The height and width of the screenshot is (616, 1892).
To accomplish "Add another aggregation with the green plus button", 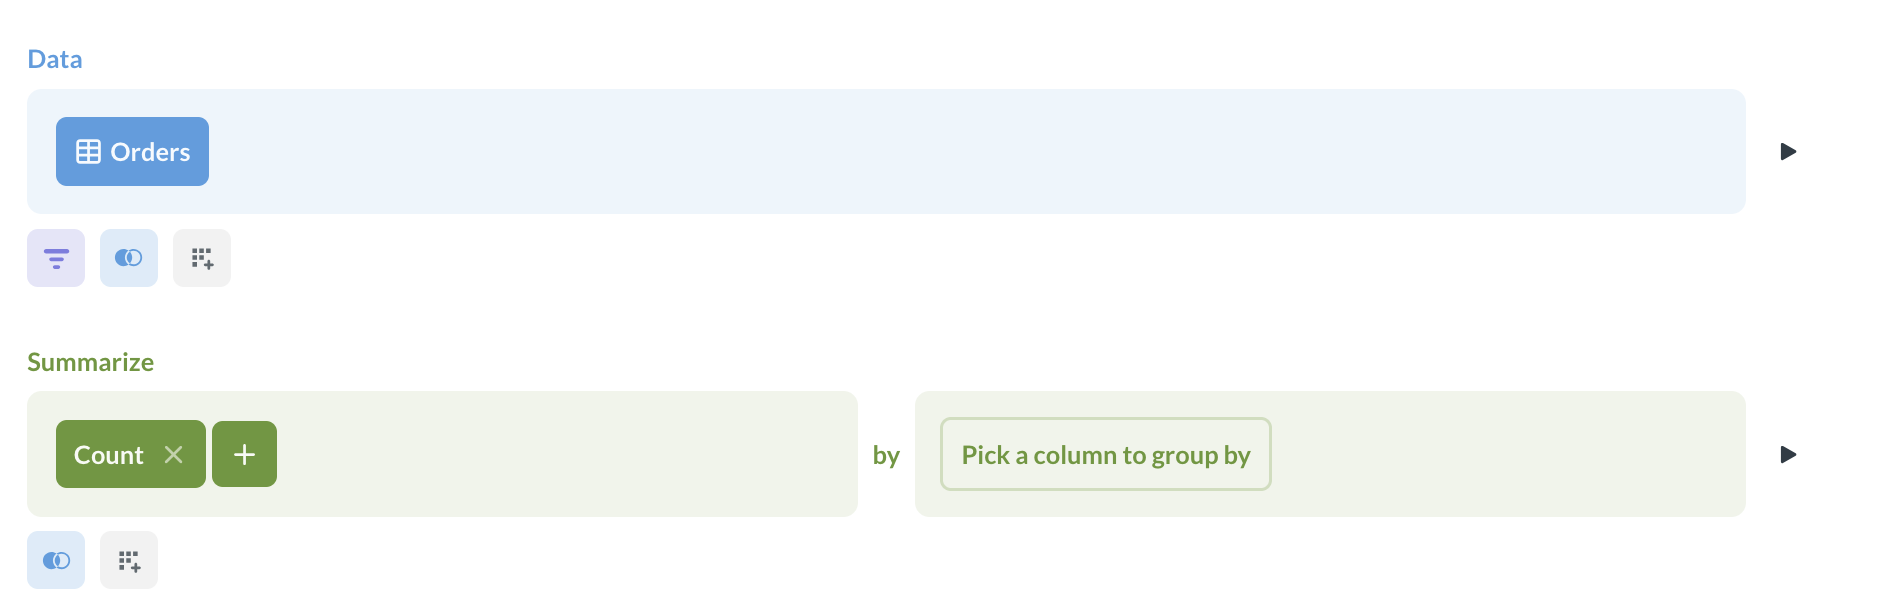I will (244, 454).
